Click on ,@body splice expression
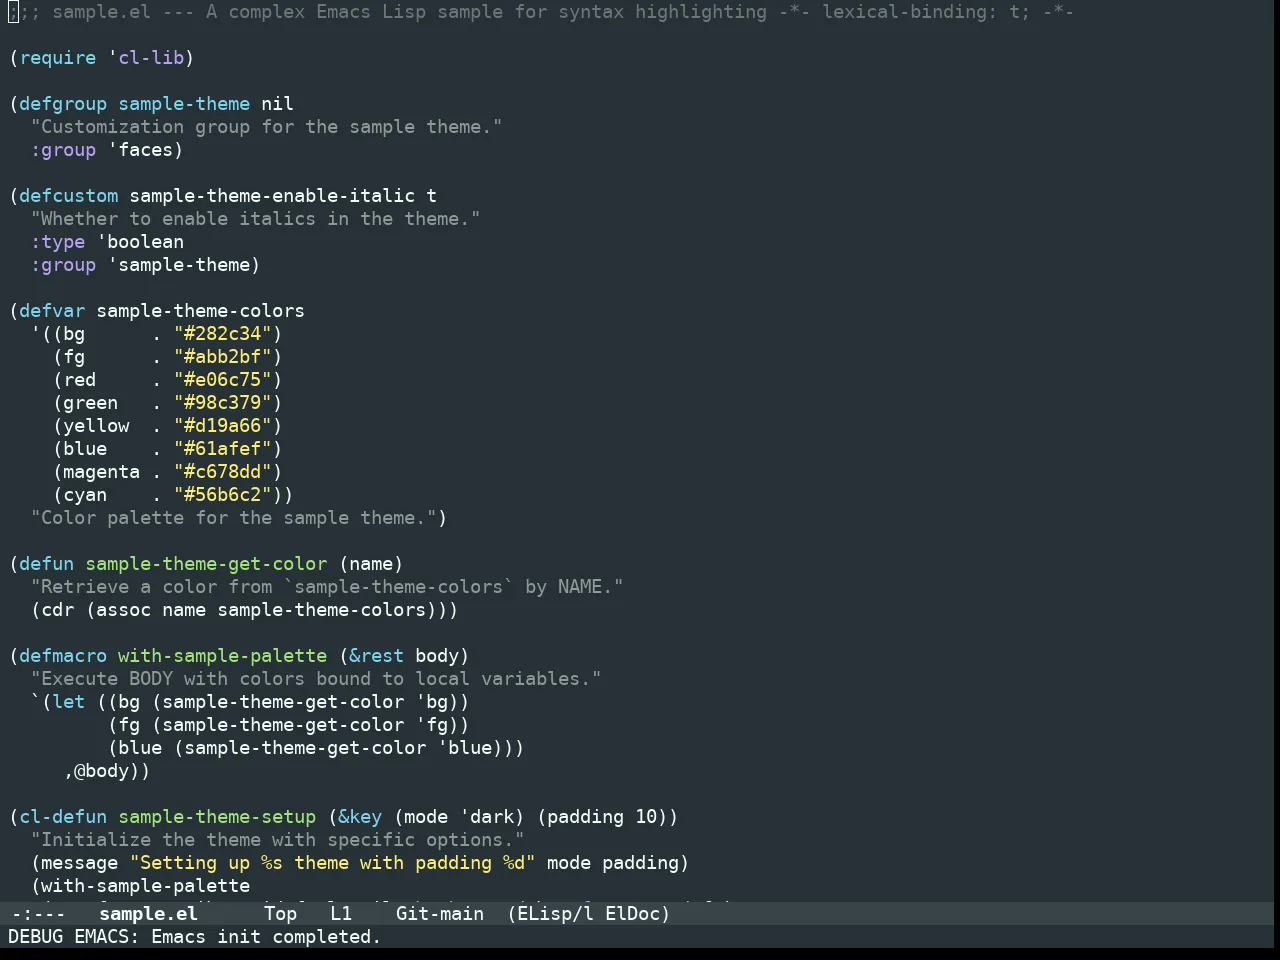Viewport: 1280px width, 960px height. pos(102,771)
